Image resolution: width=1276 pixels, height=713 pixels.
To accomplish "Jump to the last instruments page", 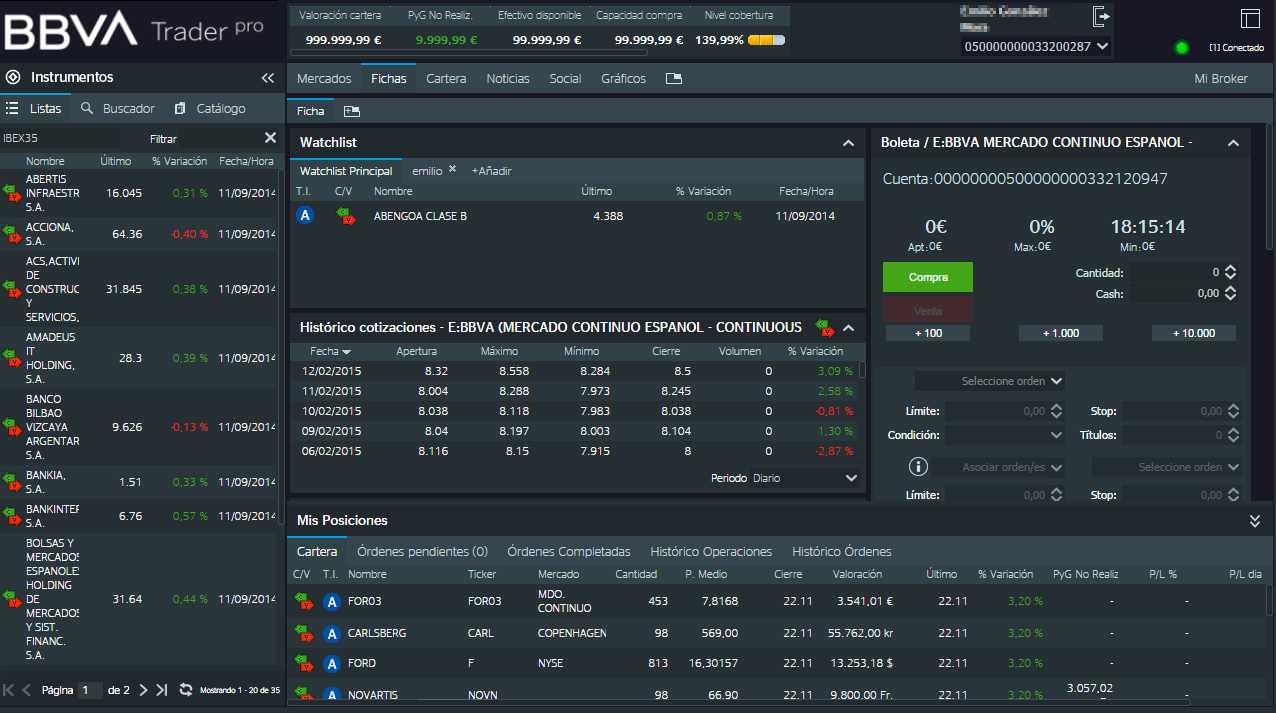I will click(161, 690).
